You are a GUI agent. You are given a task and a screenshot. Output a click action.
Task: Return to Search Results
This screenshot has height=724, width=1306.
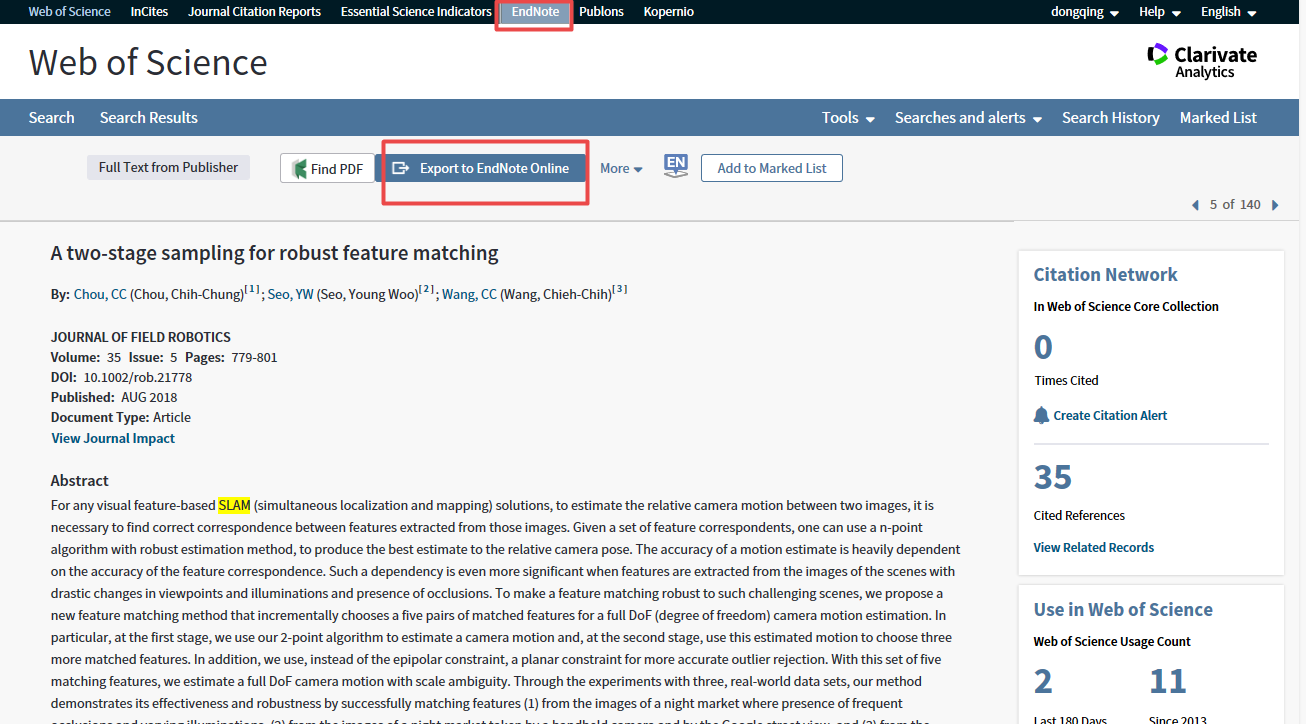coord(149,118)
